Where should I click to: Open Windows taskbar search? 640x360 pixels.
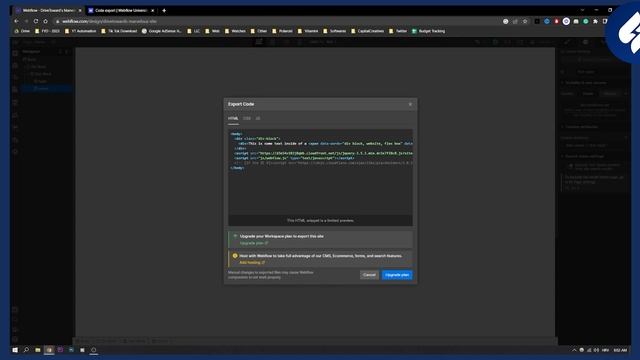(26, 350)
